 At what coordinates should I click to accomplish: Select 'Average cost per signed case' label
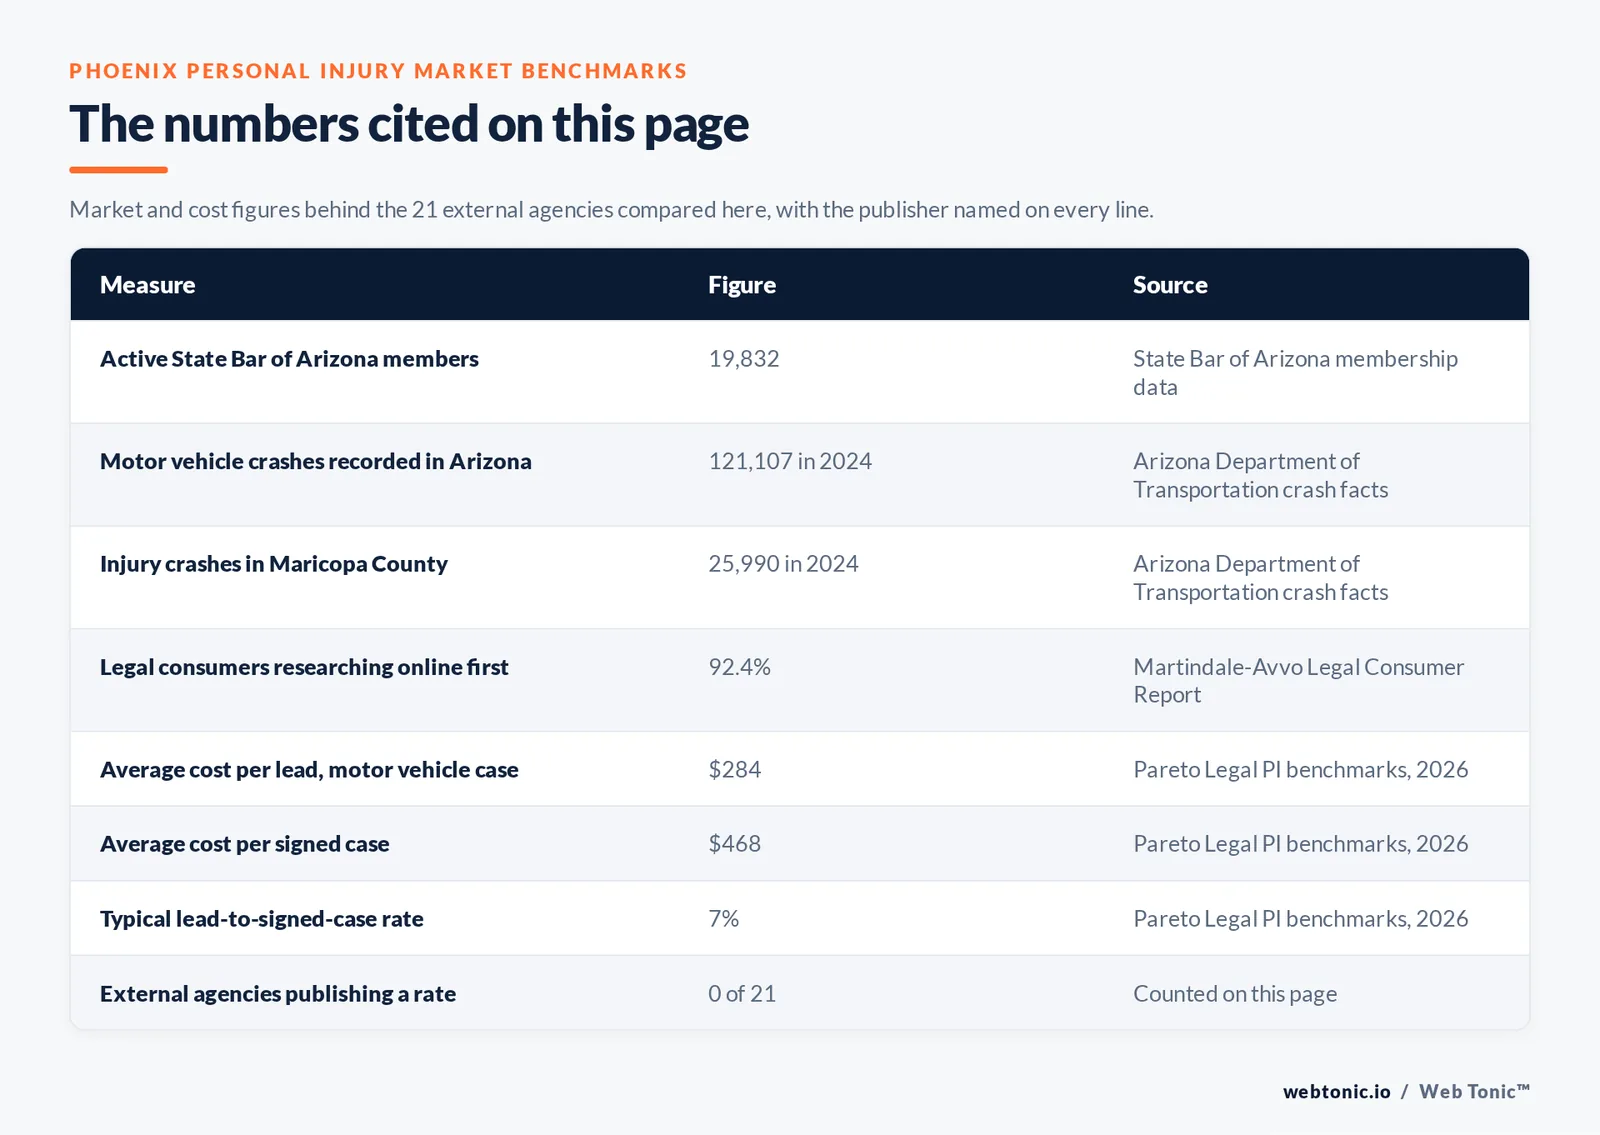tap(245, 844)
